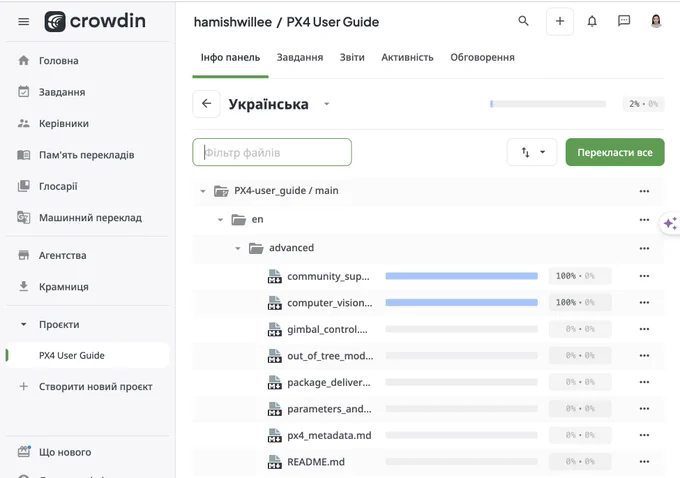Open px4_metadata.md file
This screenshot has height=478, width=680.
tap(329, 435)
